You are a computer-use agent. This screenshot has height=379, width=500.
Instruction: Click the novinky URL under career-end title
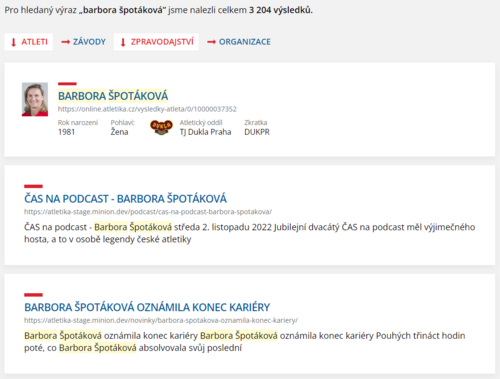pos(161,320)
